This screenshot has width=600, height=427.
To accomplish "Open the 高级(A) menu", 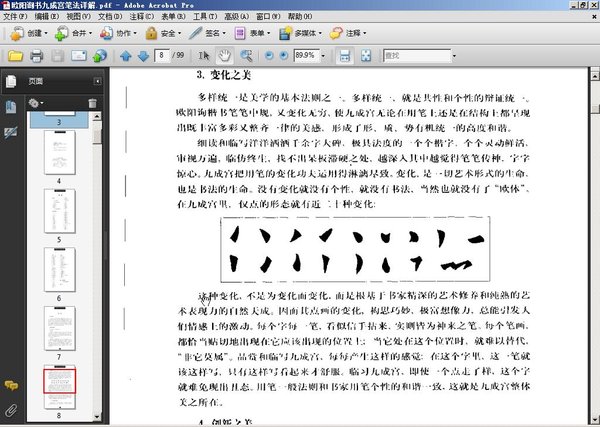I will [236, 16].
